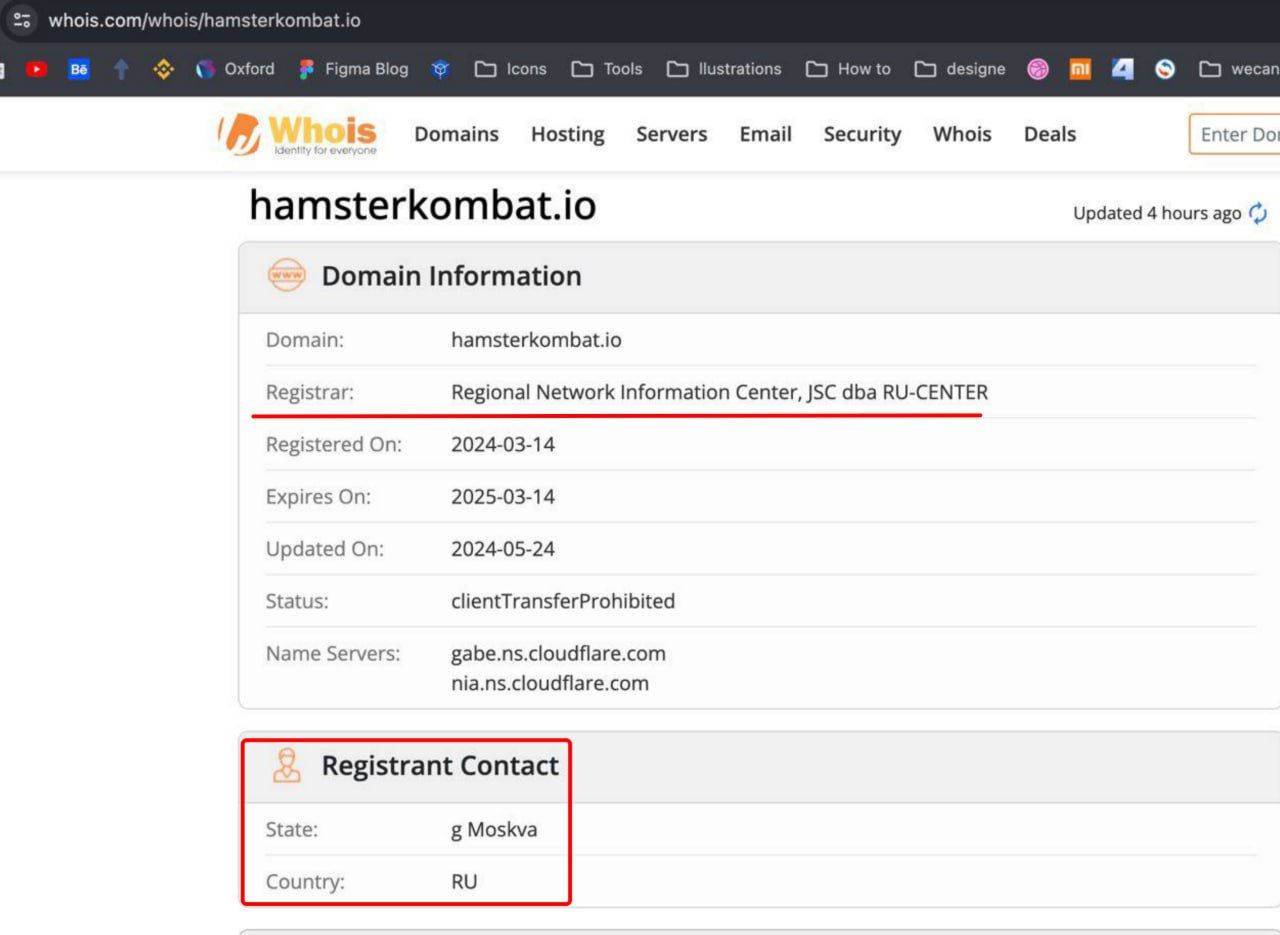This screenshot has height=935, width=1280.
Task: Open the Hosting menu
Action: [x=567, y=134]
